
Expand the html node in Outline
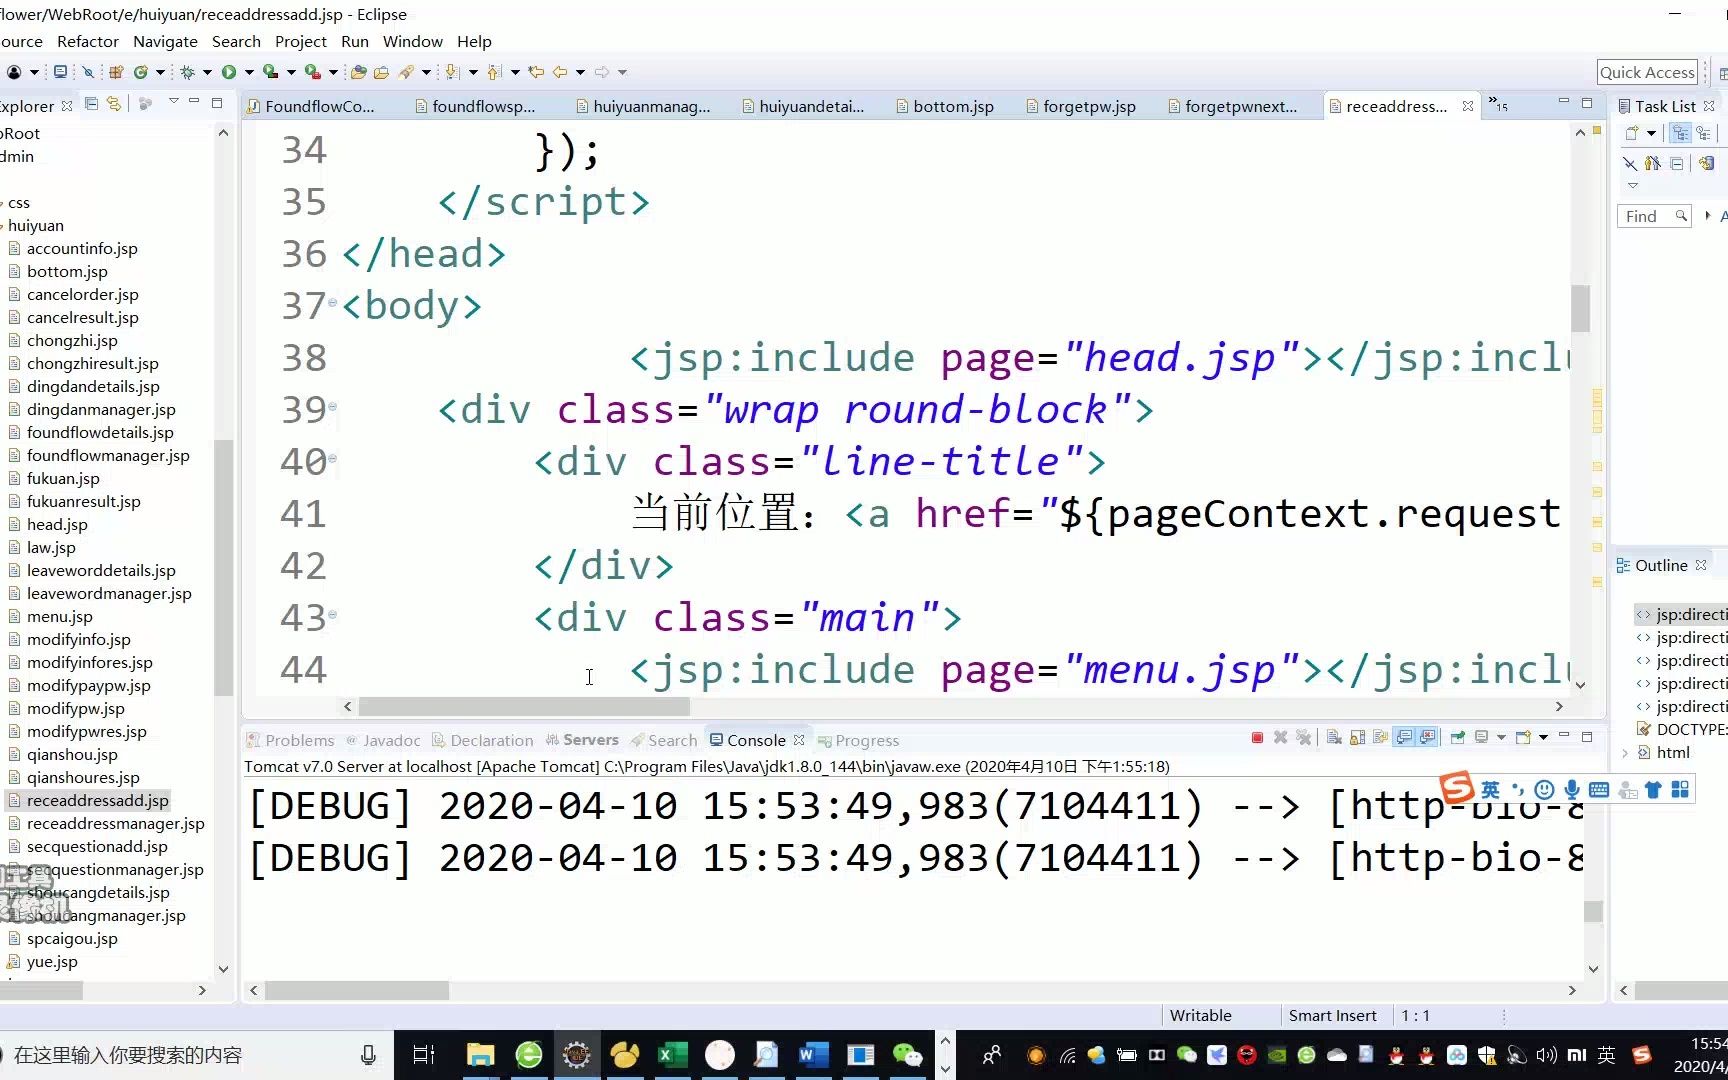pyautogui.click(x=1624, y=753)
